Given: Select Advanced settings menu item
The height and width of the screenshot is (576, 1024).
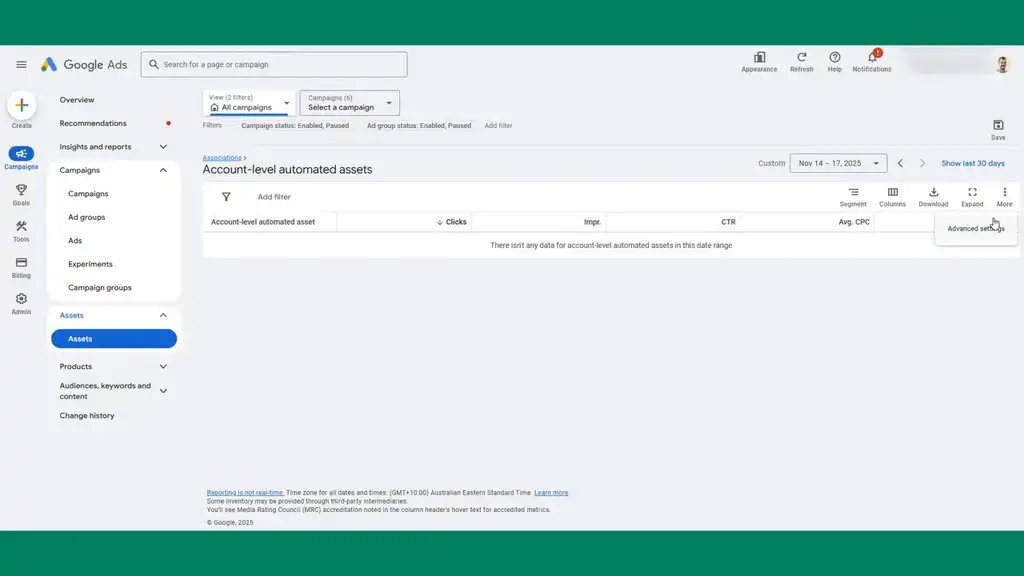Looking at the screenshot, I should point(975,229).
